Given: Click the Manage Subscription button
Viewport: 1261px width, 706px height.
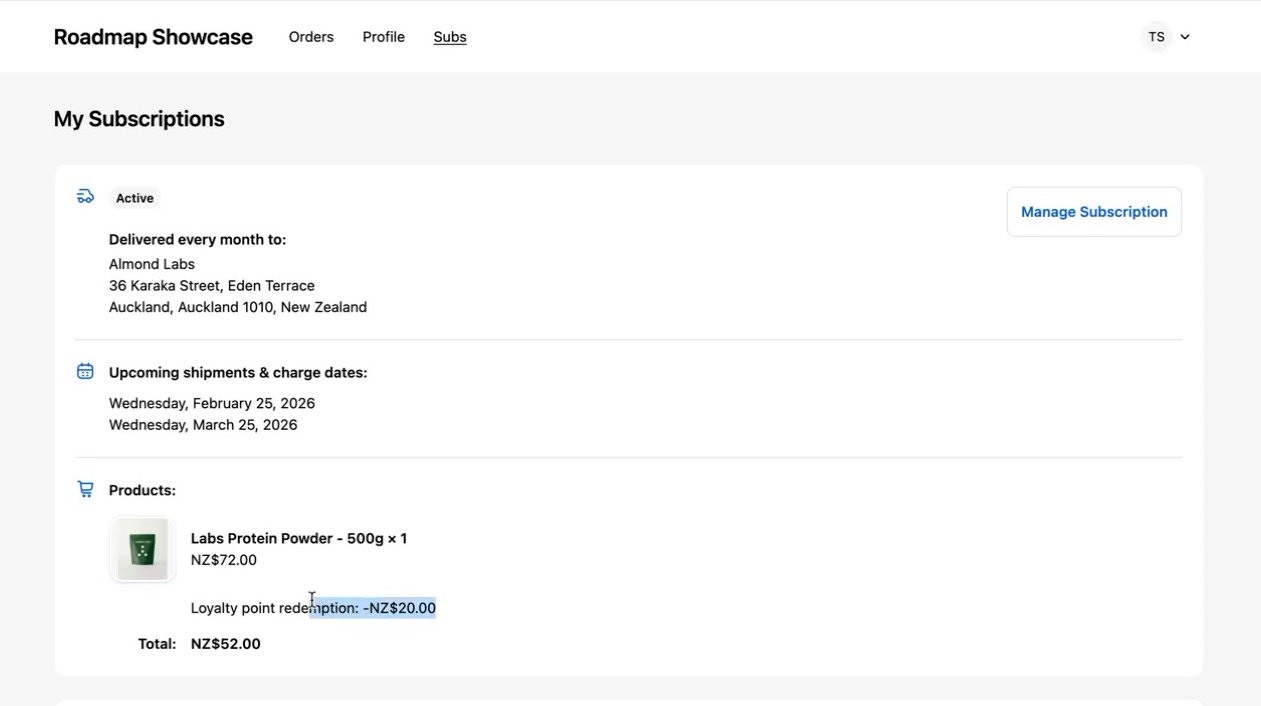Looking at the screenshot, I should 1093,212.
